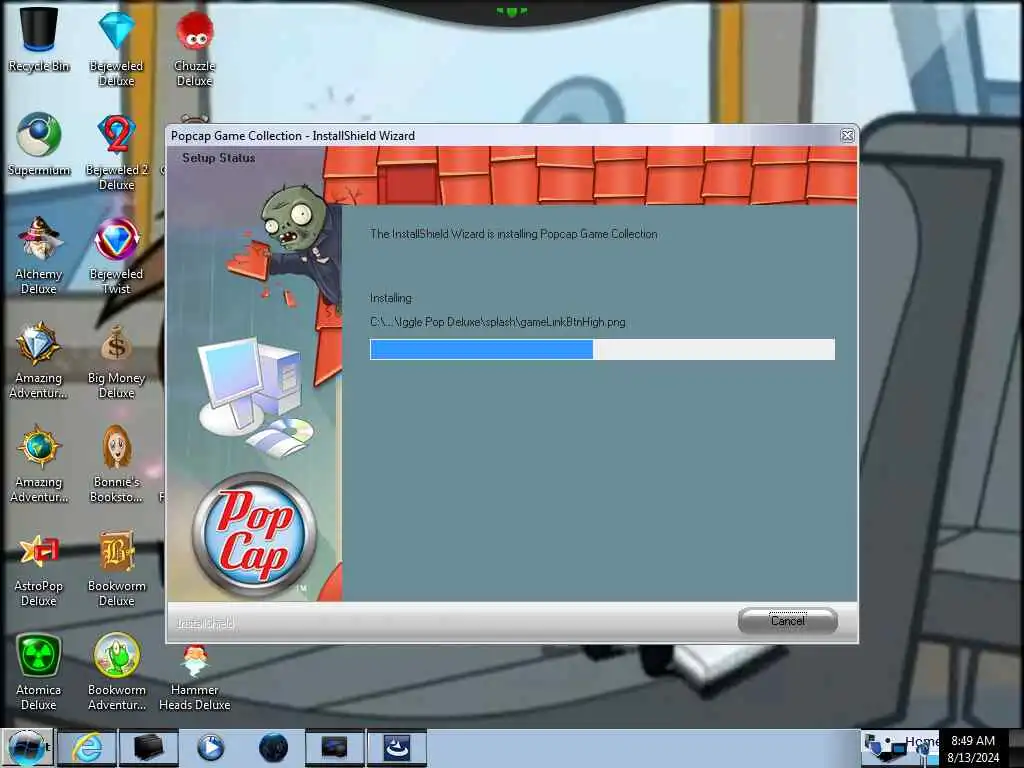Open the dark screen taskbar application
This screenshot has width=1024, height=768.
(x=334, y=748)
